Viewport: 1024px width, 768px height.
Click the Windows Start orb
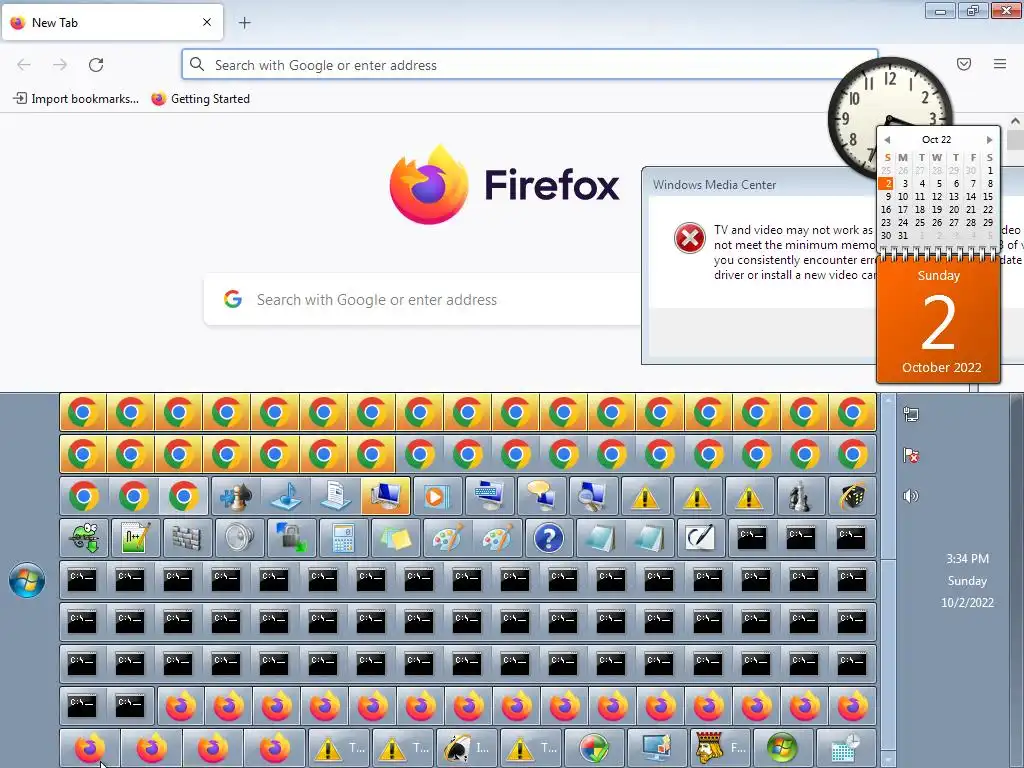27,580
